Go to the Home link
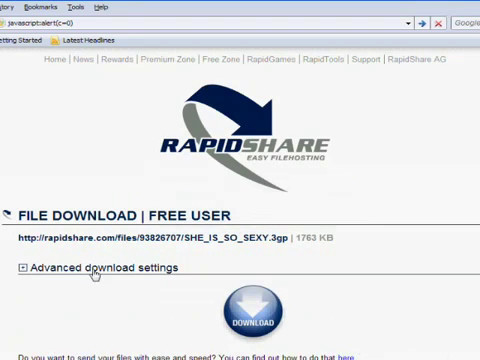 click(55, 59)
